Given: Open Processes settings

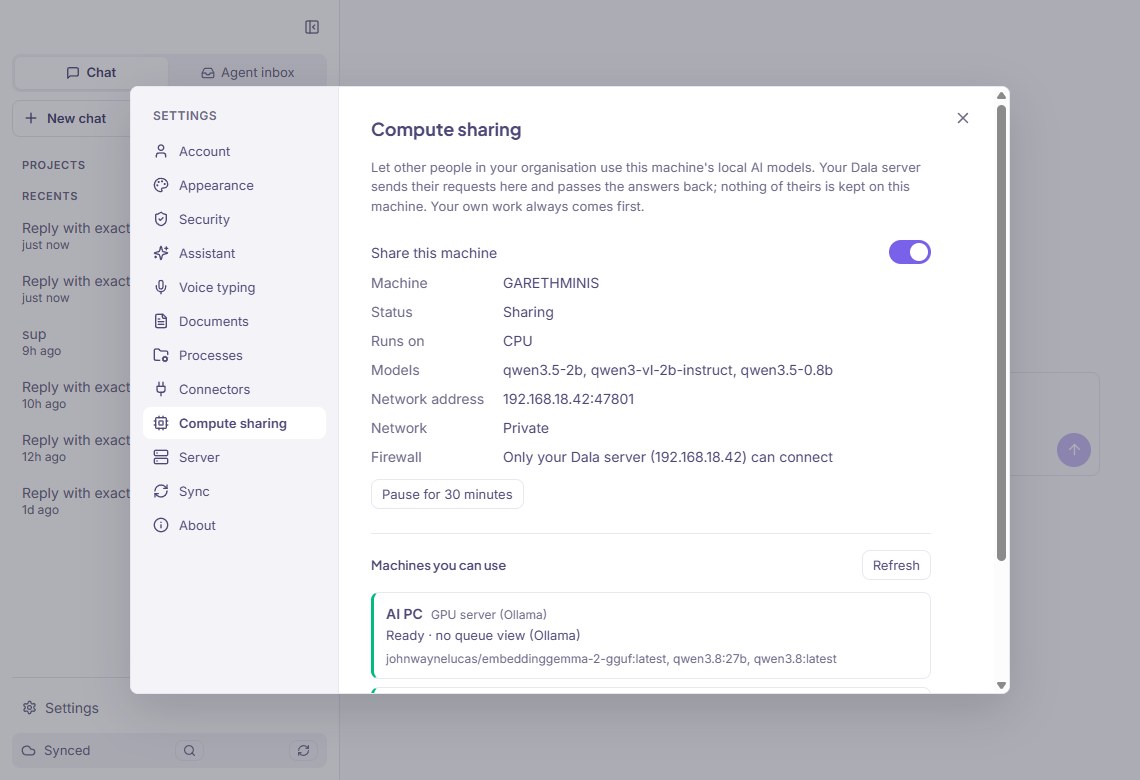Looking at the screenshot, I should point(234,355).
